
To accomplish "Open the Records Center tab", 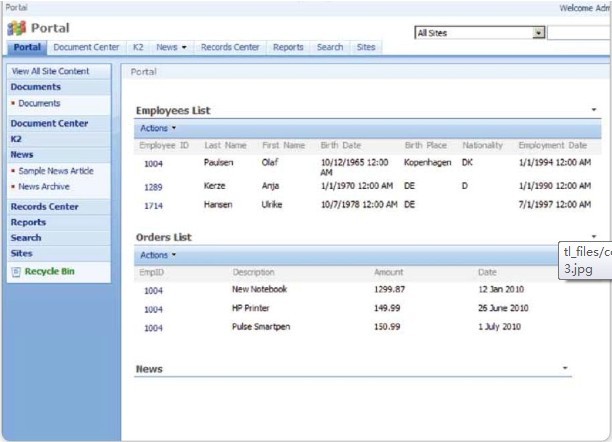I will [x=230, y=47].
